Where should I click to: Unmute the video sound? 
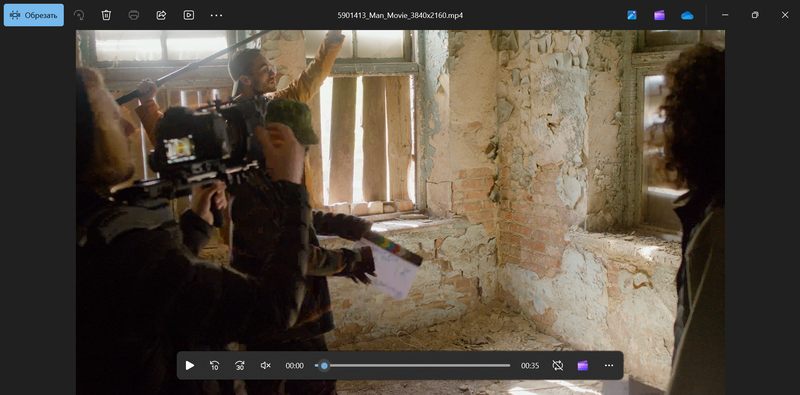pyautogui.click(x=265, y=365)
